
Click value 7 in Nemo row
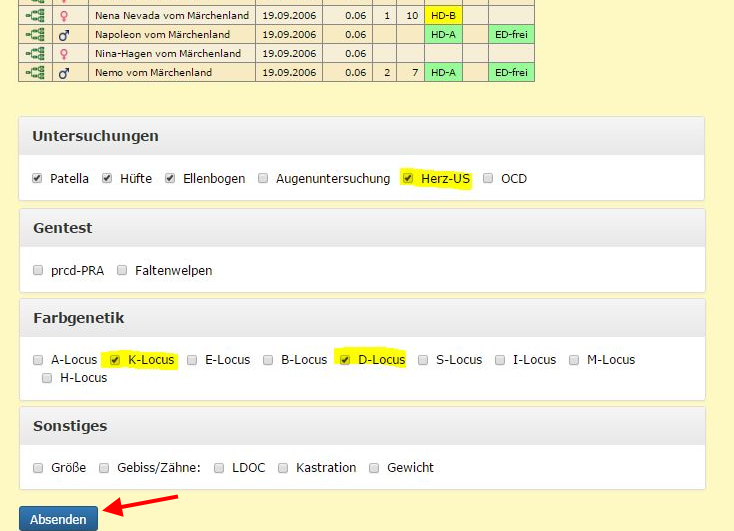click(415, 73)
